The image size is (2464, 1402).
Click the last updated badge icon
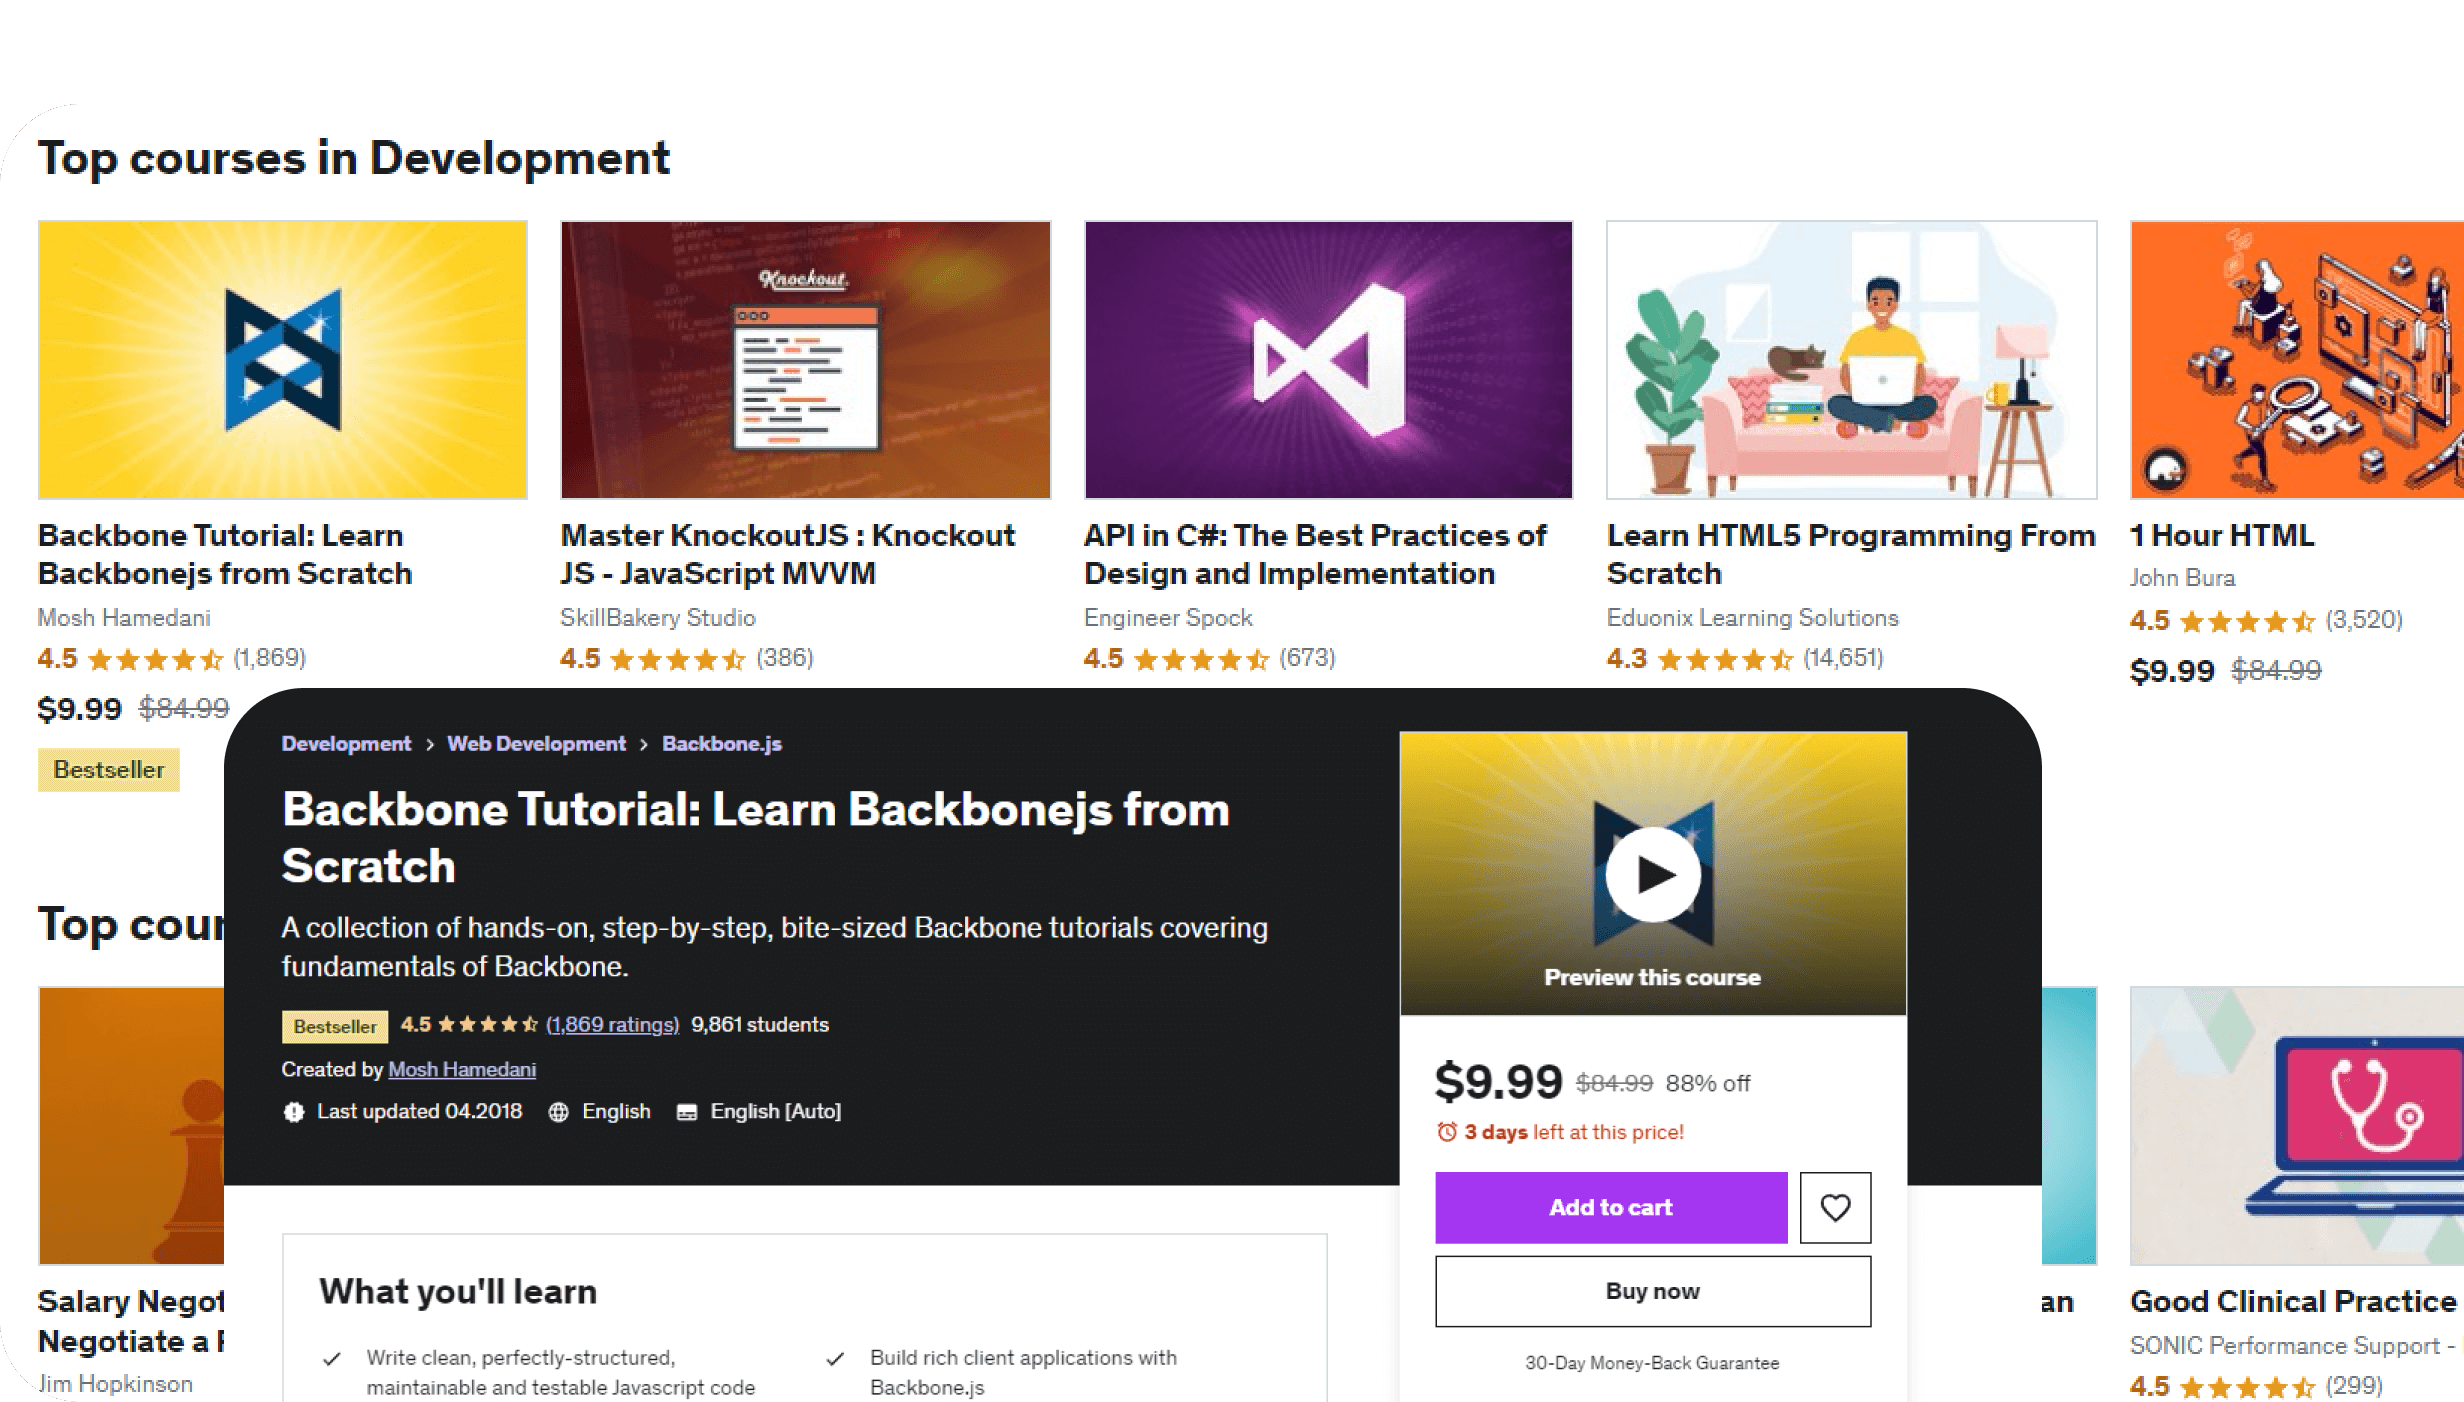pyautogui.click(x=294, y=1112)
